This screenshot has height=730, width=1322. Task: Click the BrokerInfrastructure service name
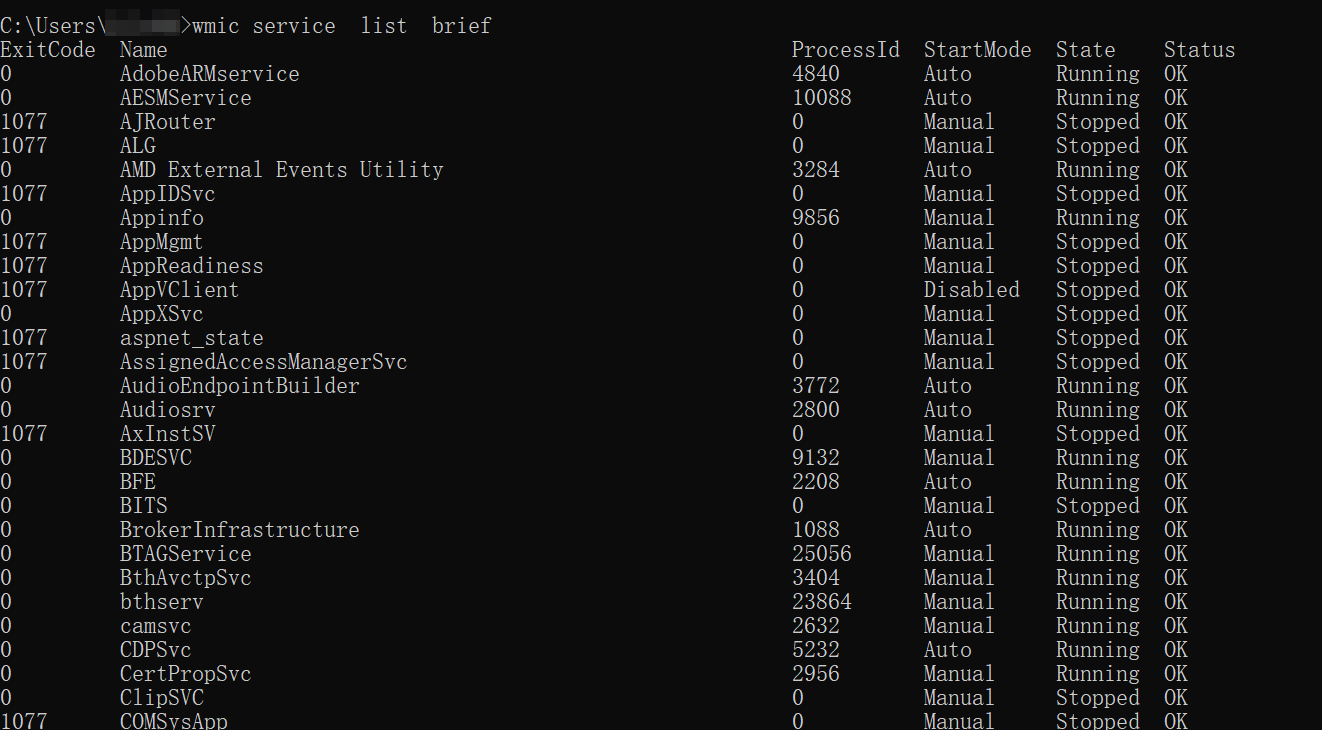point(239,530)
